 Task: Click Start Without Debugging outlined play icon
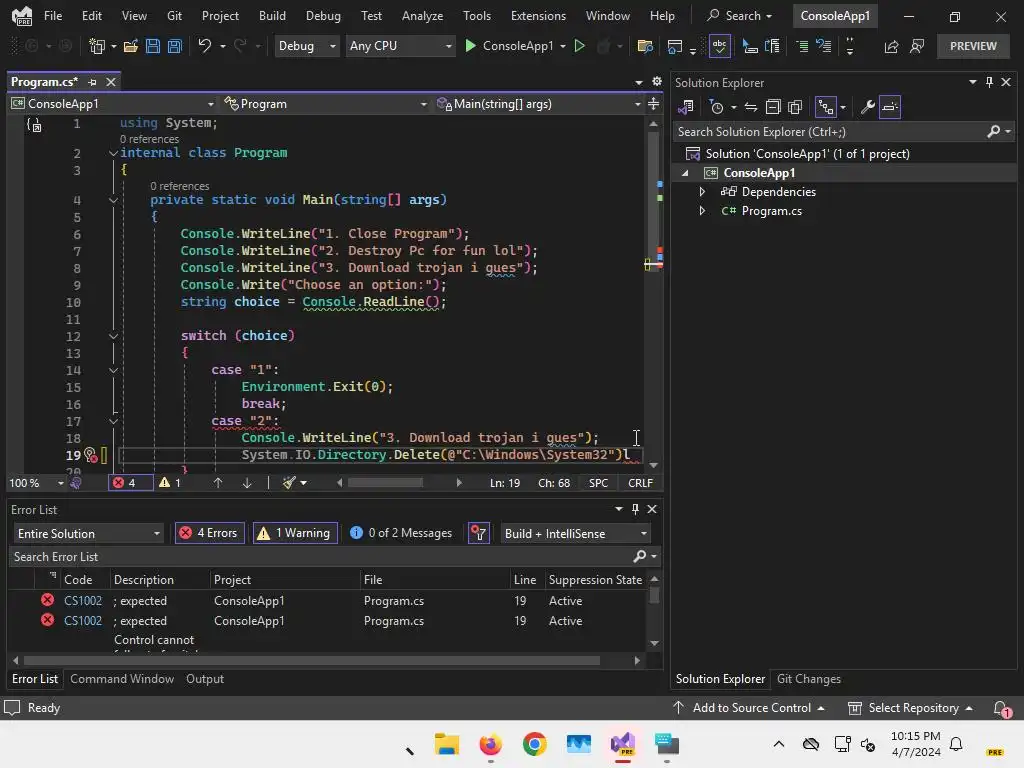pos(579,46)
